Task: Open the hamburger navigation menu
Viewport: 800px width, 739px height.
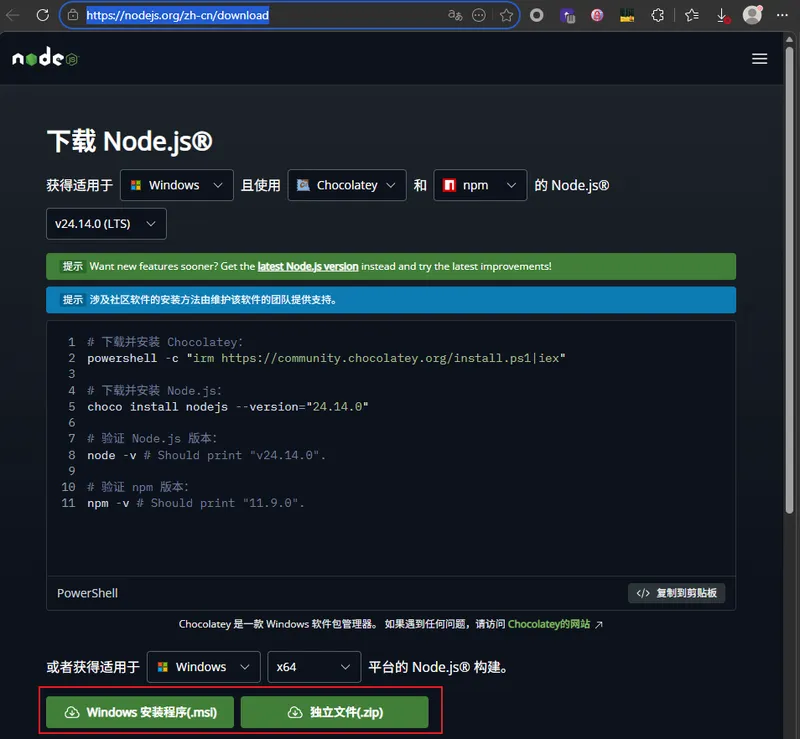Action: [x=759, y=59]
